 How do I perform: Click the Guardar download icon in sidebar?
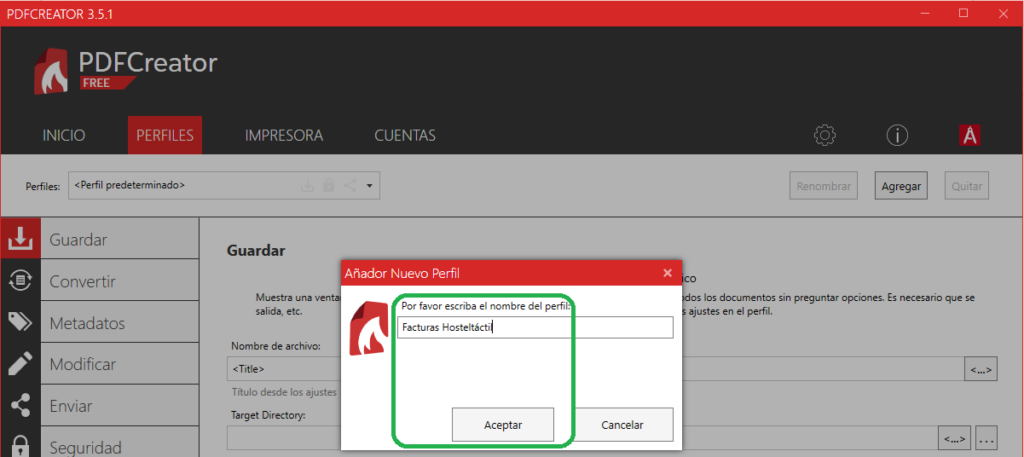coord(19,239)
